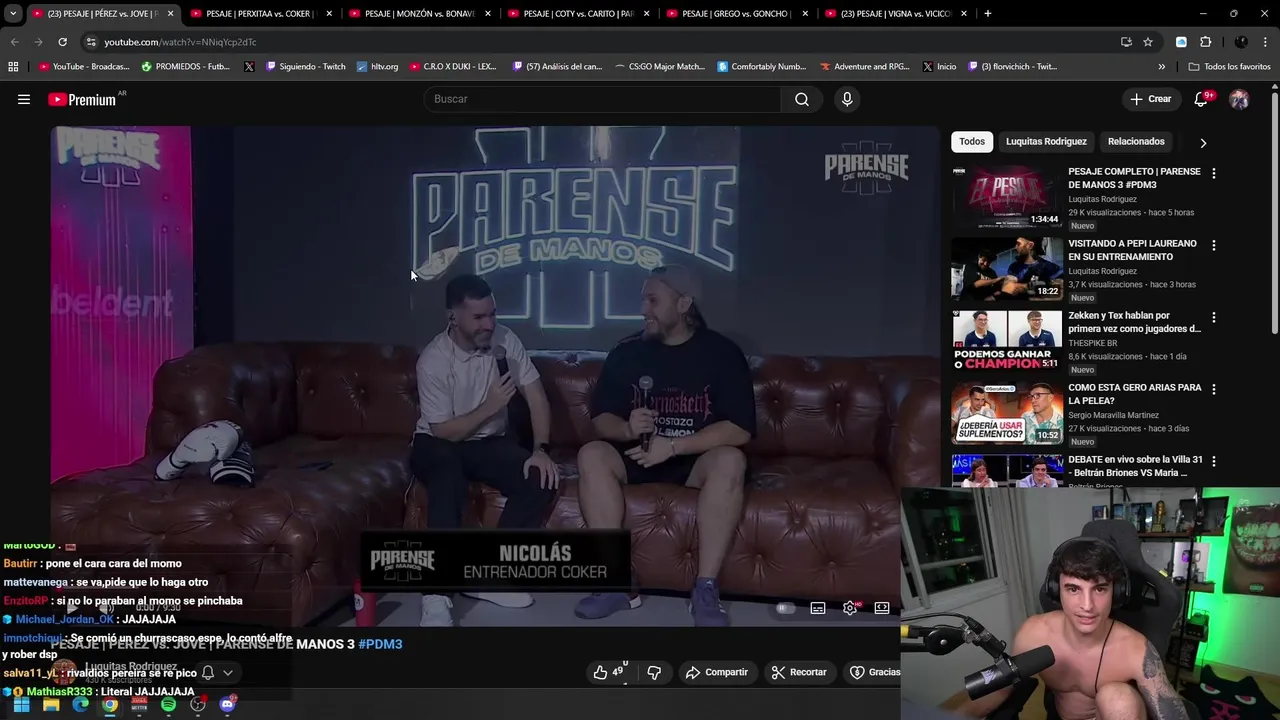Image resolution: width=1280 pixels, height=720 pixels.
Task: Switch the player to theater mode
Action: [882, 608]
